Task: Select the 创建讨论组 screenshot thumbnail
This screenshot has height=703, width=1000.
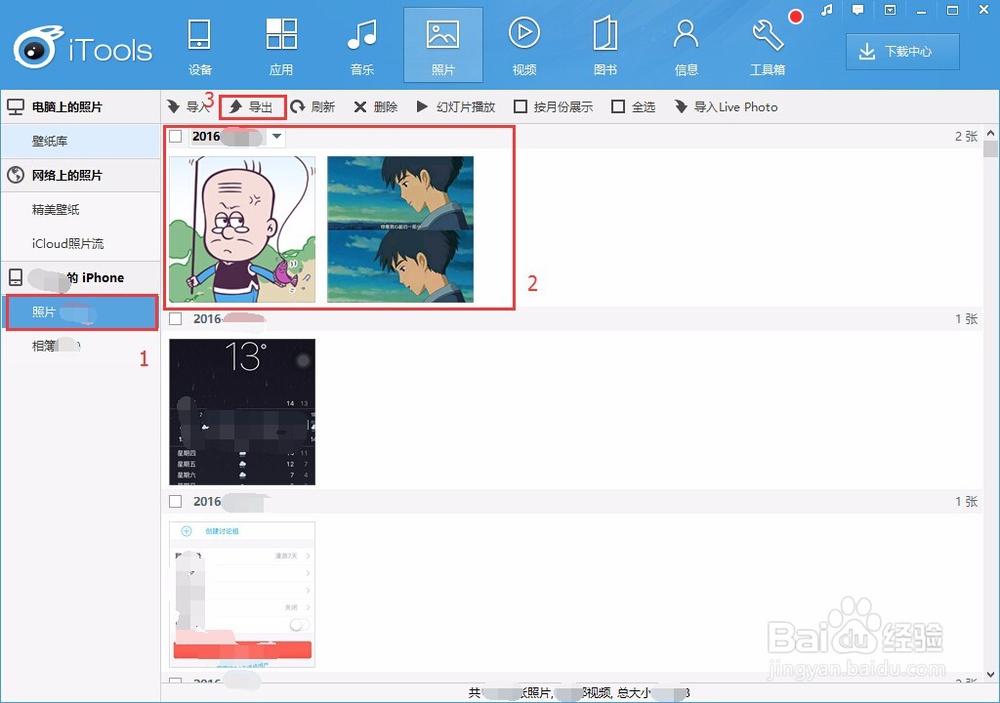Action: (x=242, y=595)
